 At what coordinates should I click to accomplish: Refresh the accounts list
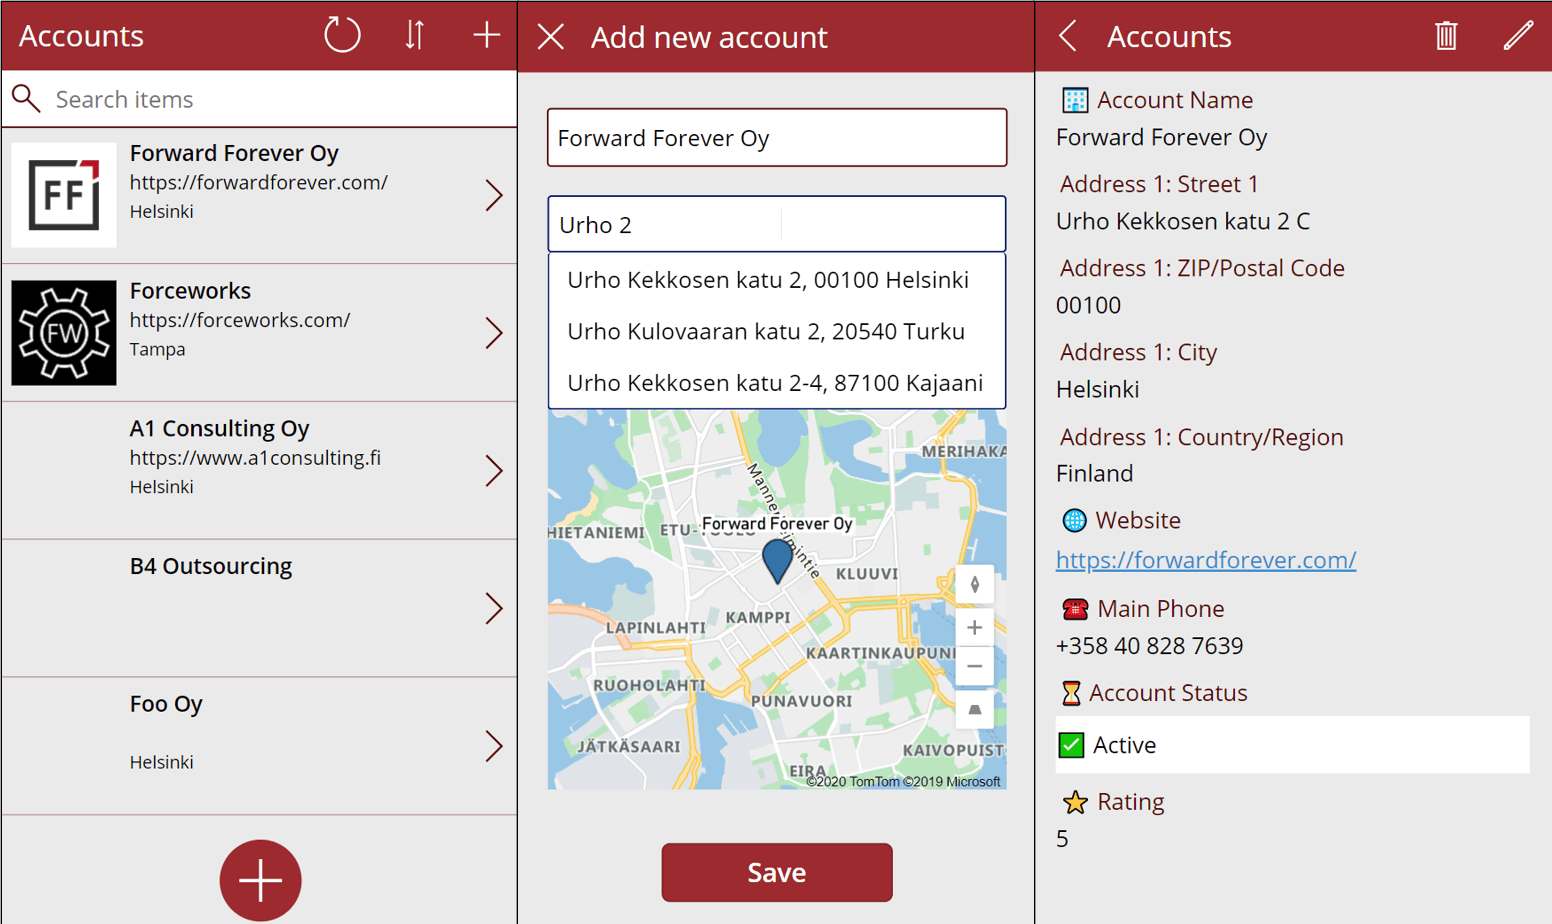(x=342, y=35)
